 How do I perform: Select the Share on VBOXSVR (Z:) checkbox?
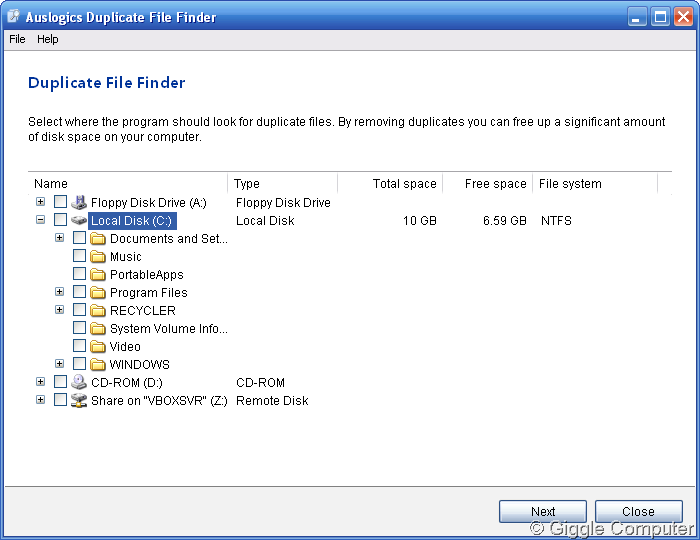tap(60, 399)
